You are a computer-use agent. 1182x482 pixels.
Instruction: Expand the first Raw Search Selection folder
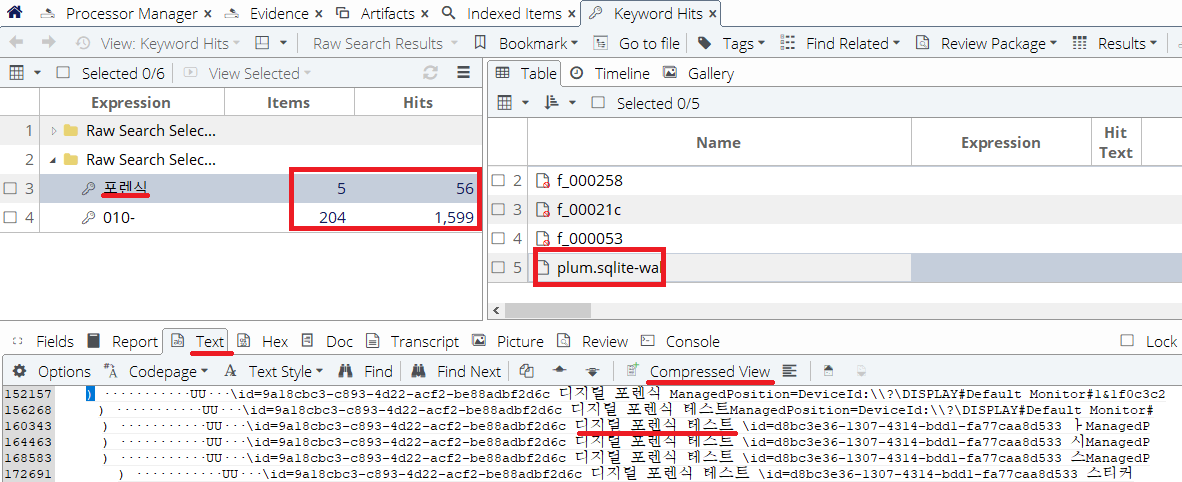tap(54, 131)
